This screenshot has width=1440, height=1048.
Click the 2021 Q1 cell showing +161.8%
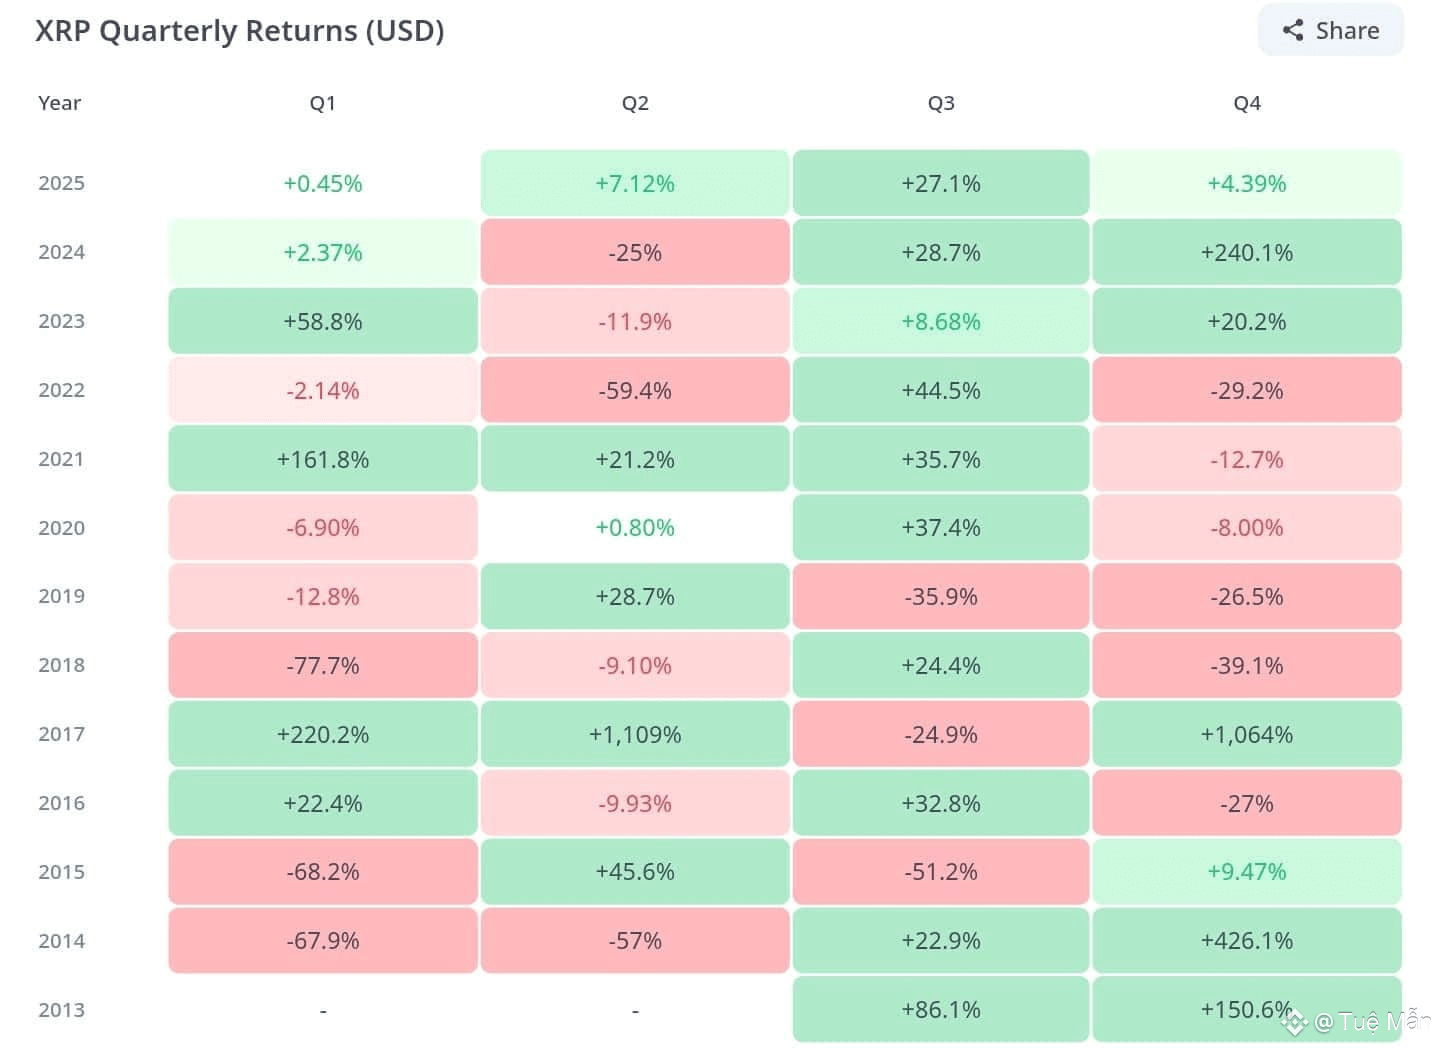point(322,459)
